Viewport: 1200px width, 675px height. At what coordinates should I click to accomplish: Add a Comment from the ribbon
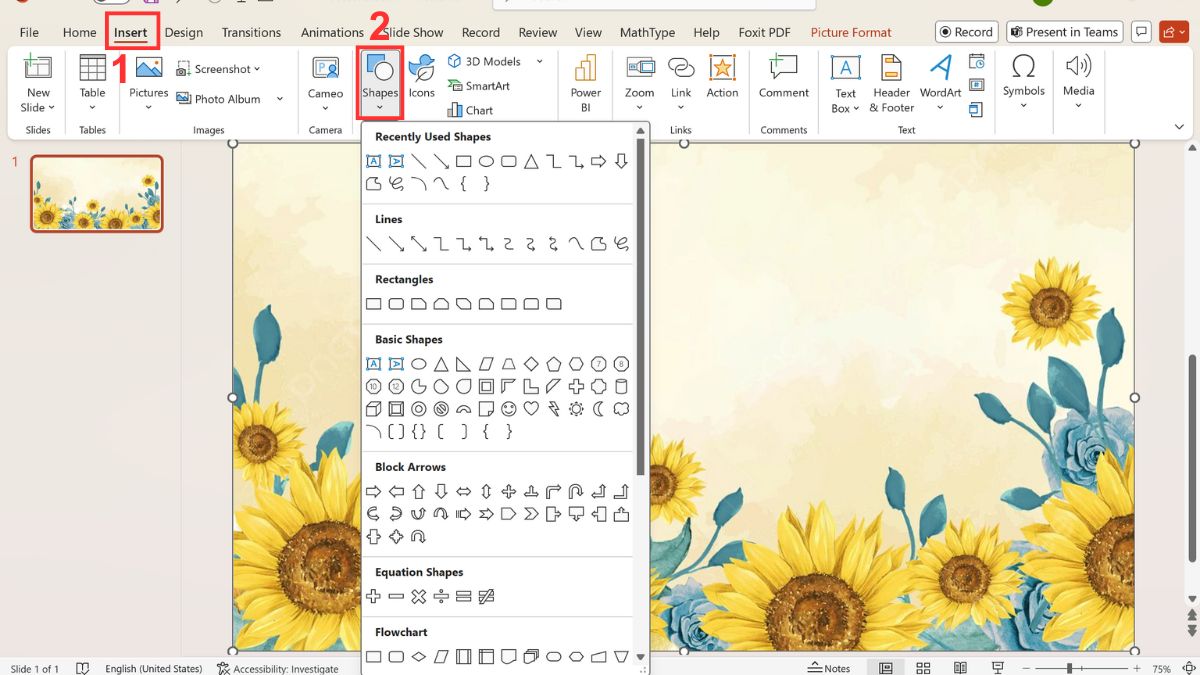[x=783, y=77]
